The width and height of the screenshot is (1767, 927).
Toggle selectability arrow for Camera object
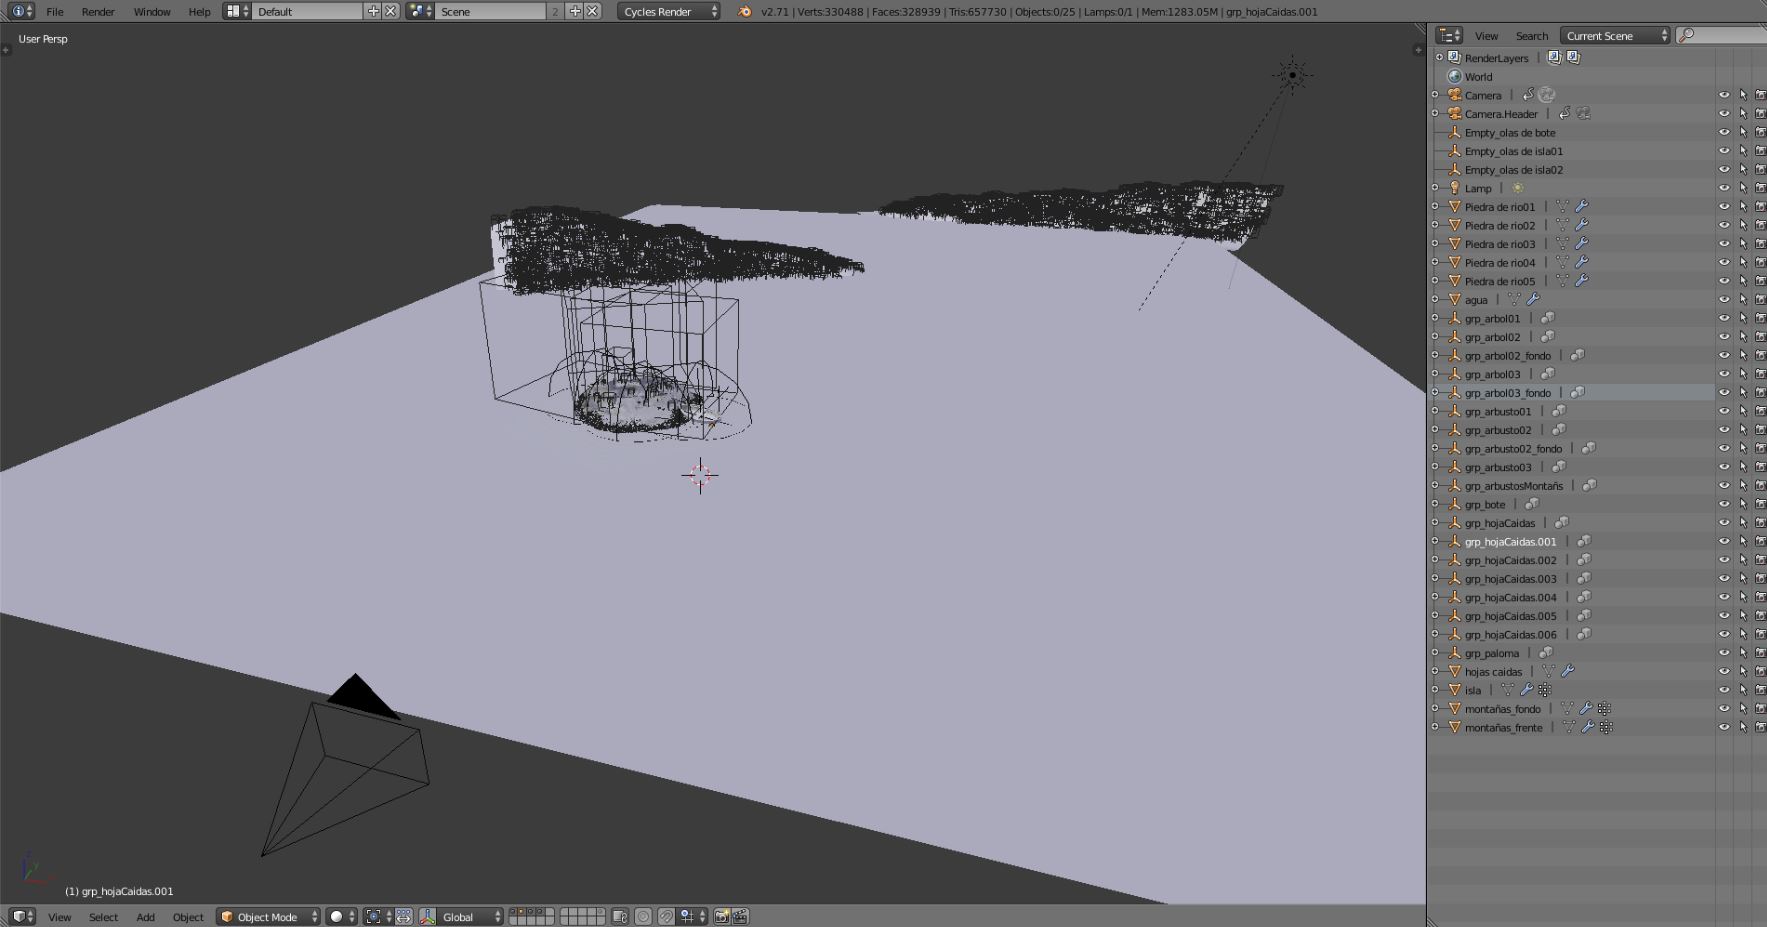1743,96
